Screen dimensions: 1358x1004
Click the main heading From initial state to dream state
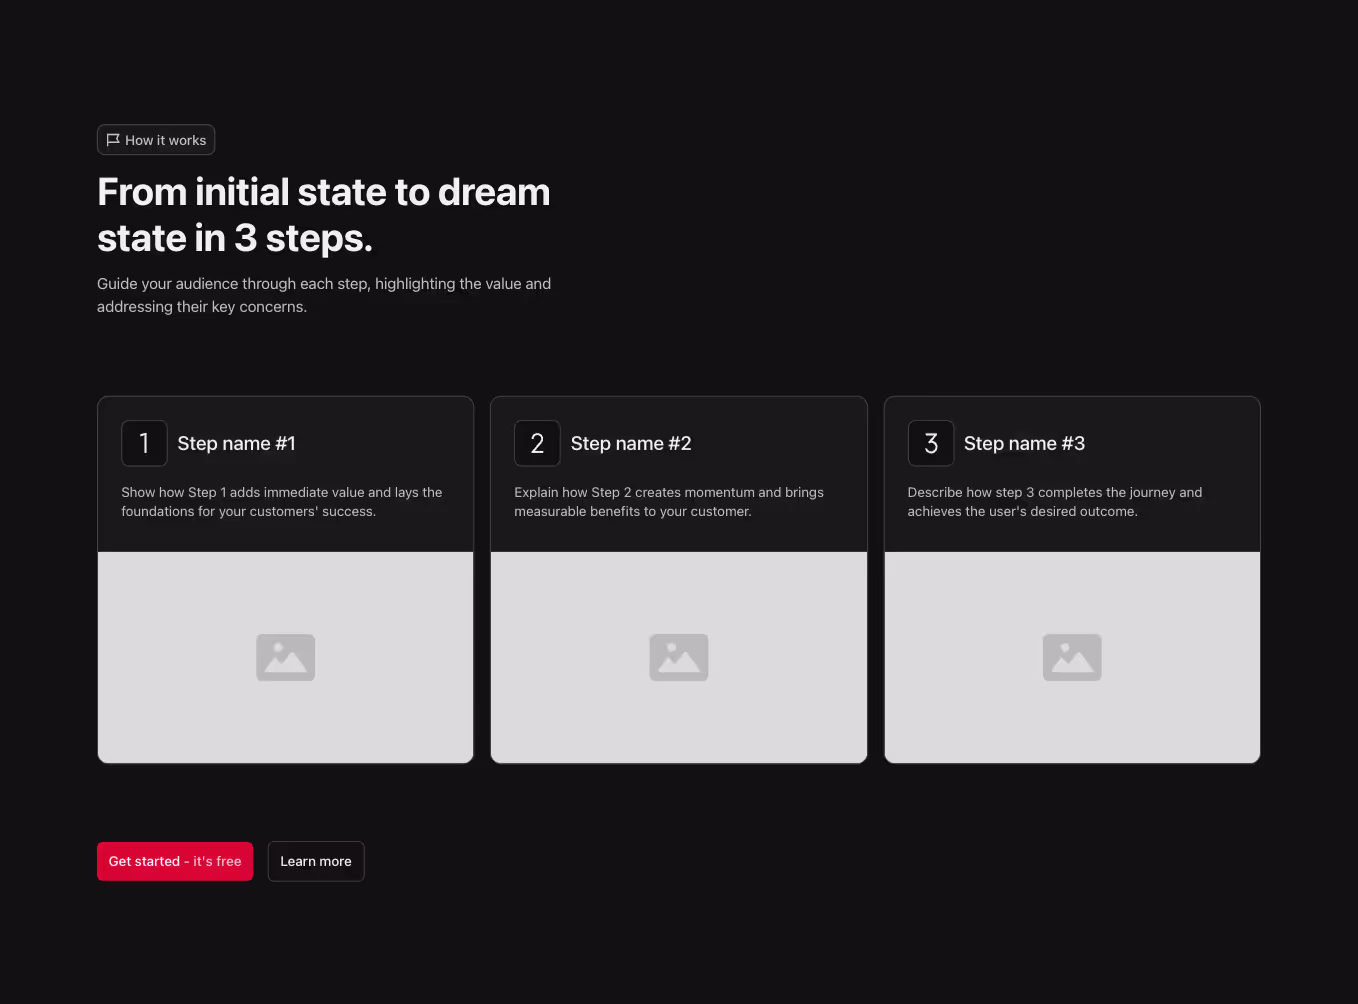(324, 215)
